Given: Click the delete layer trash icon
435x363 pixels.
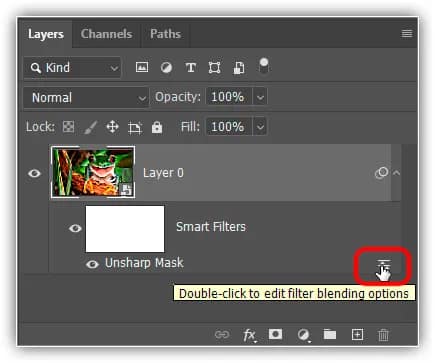Looking at the screenshot, I should pos(383,334).
